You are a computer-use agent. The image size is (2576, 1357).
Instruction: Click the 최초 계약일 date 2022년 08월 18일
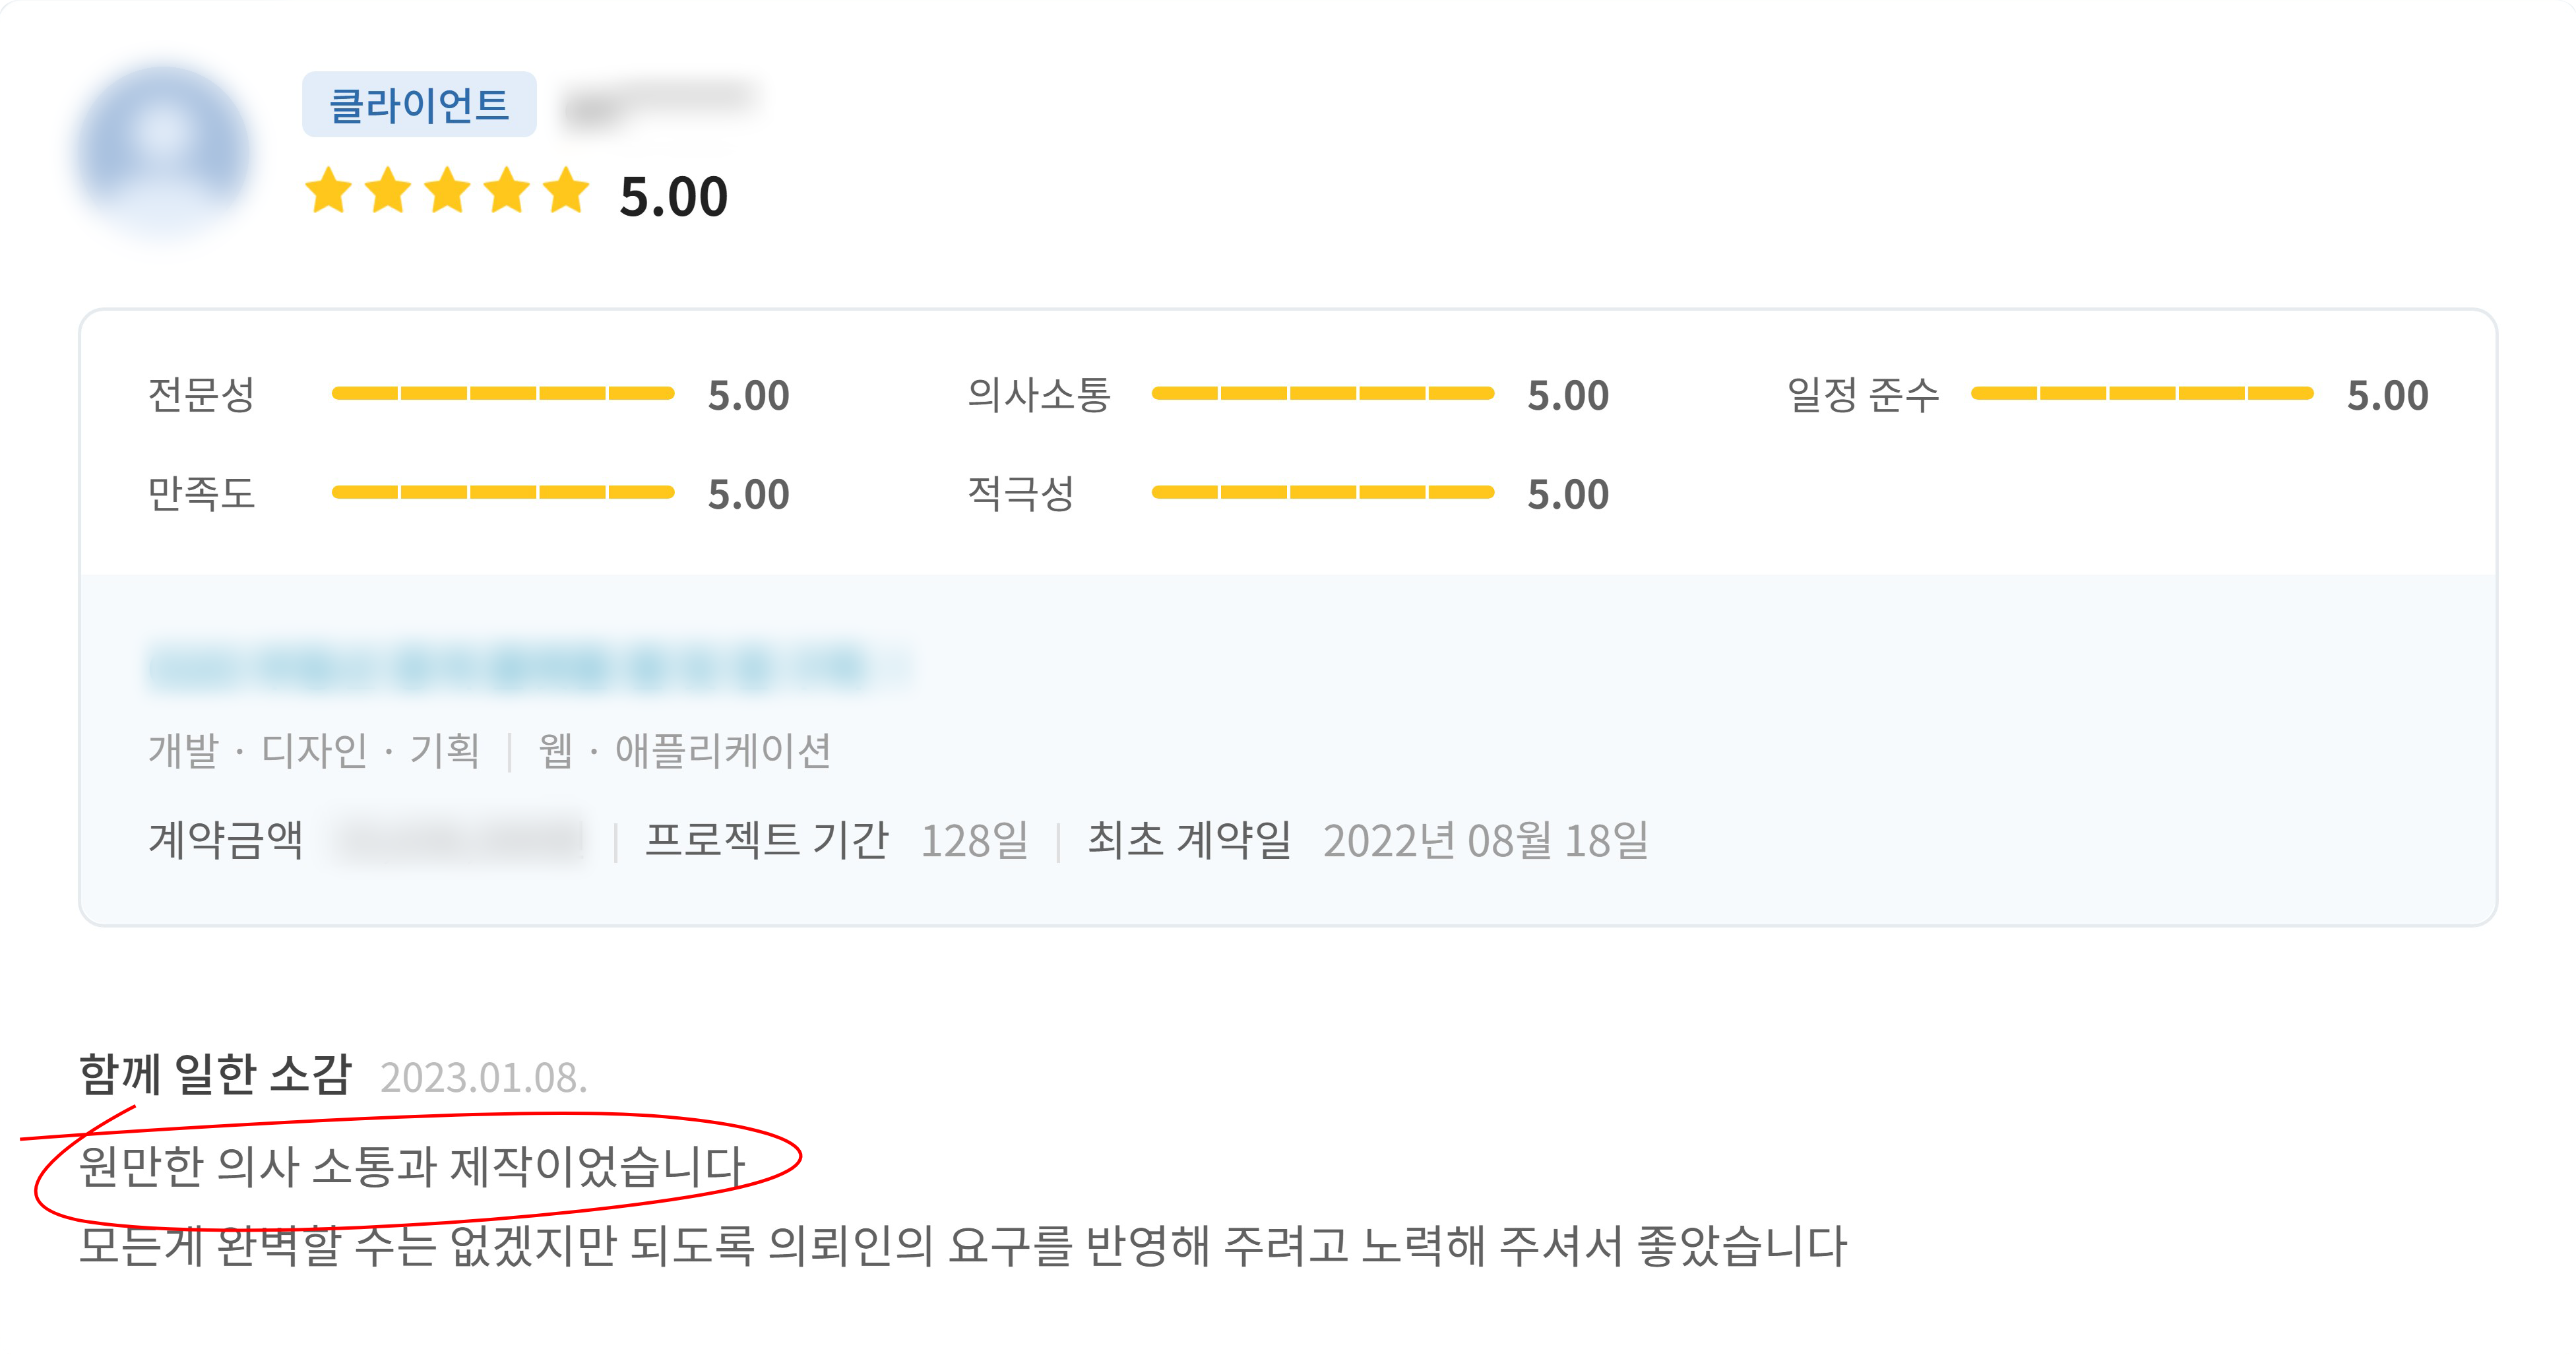click(x=1485, y=841)
